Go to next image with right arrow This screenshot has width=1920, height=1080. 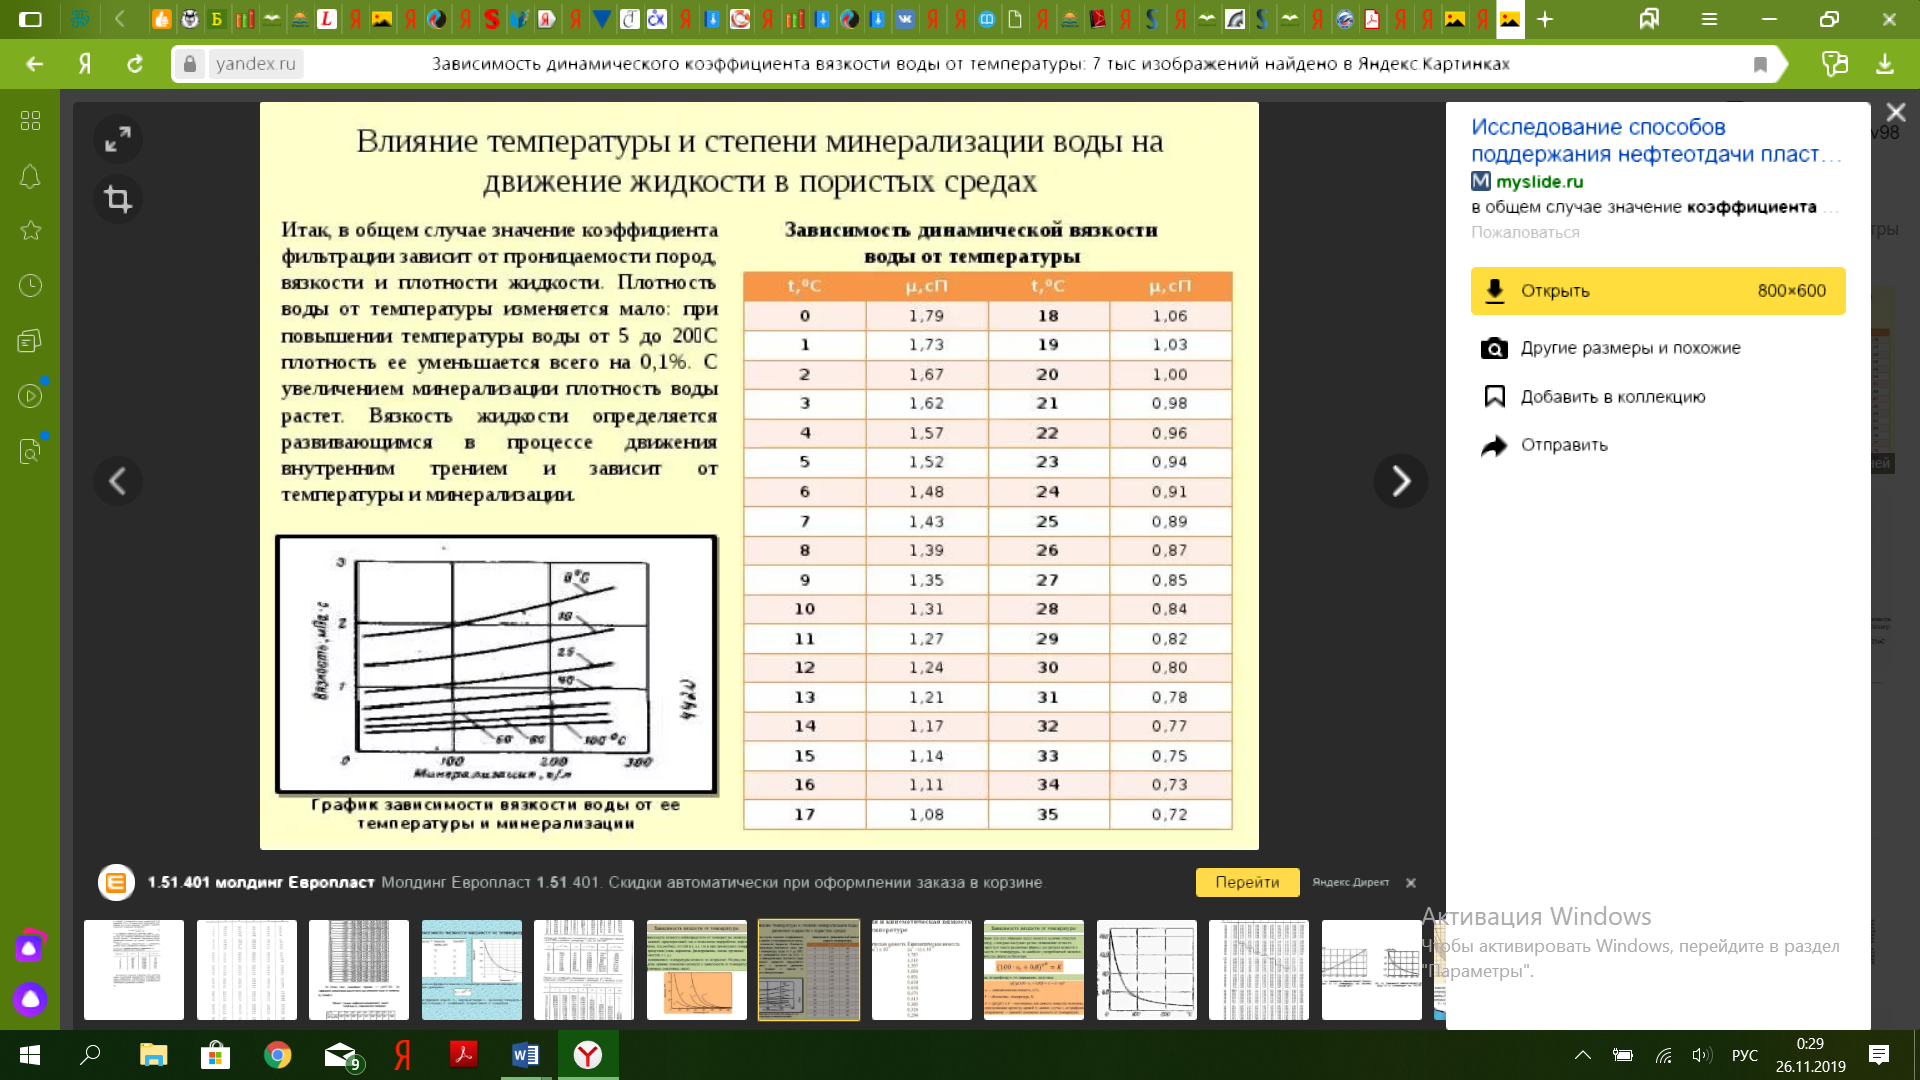(1400, 481)
